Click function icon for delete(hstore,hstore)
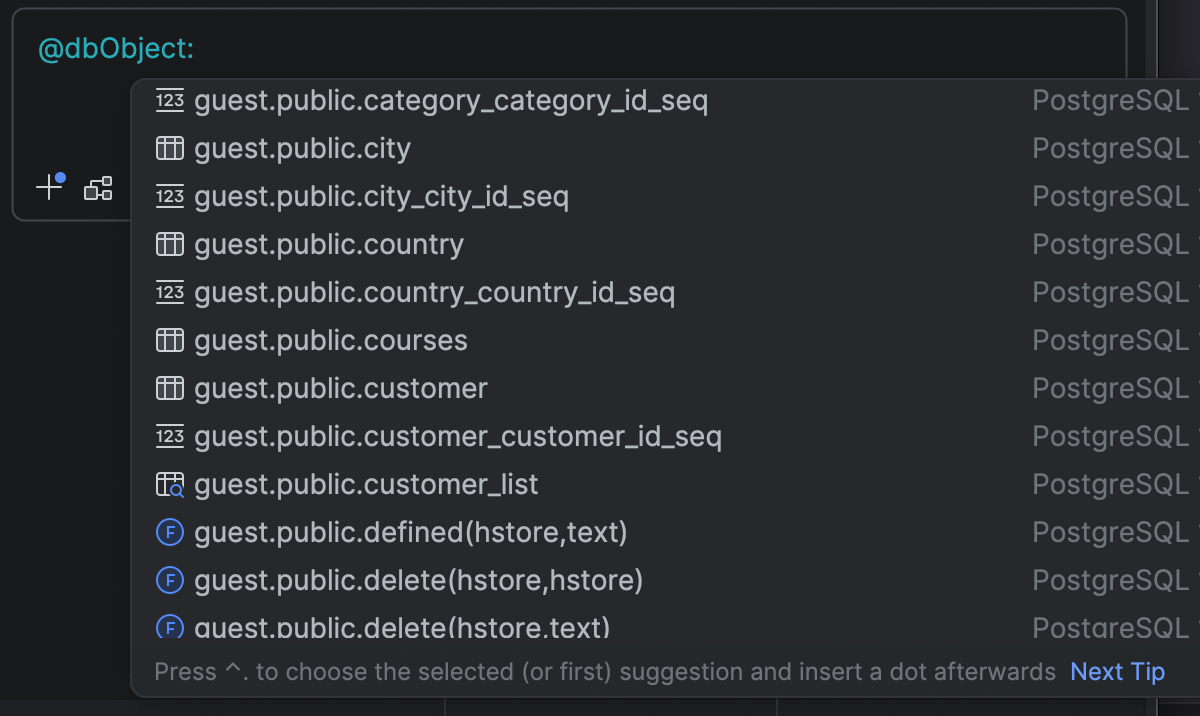Image resolution: width=1200 pixels, height=716 pixels. pos(170,581)
